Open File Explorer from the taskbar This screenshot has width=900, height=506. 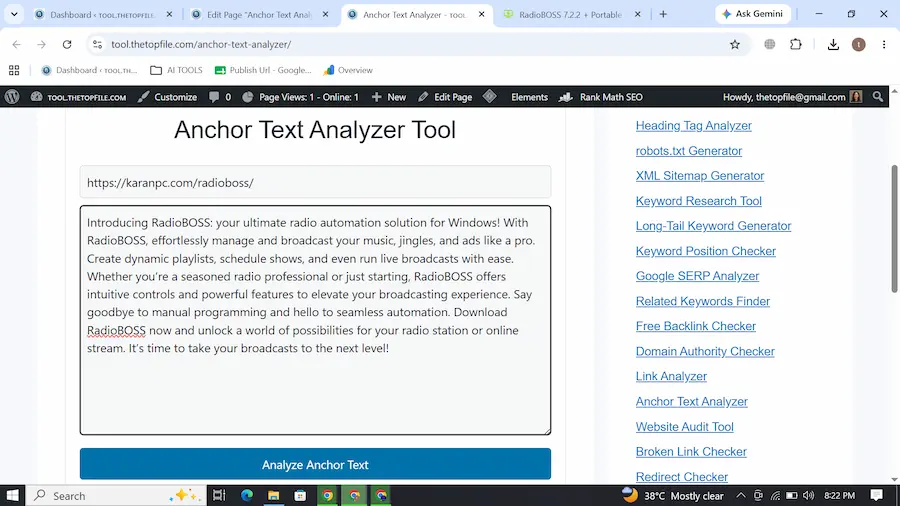click(273, 496)
